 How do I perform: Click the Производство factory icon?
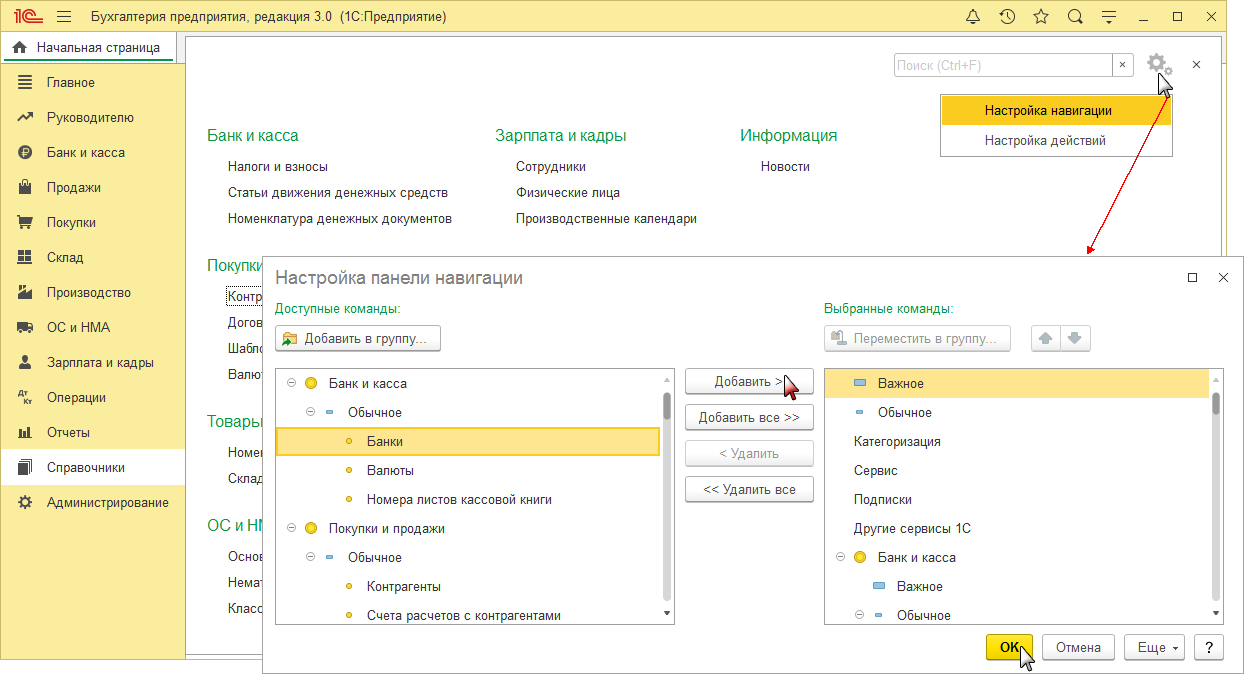coord(25,292)
